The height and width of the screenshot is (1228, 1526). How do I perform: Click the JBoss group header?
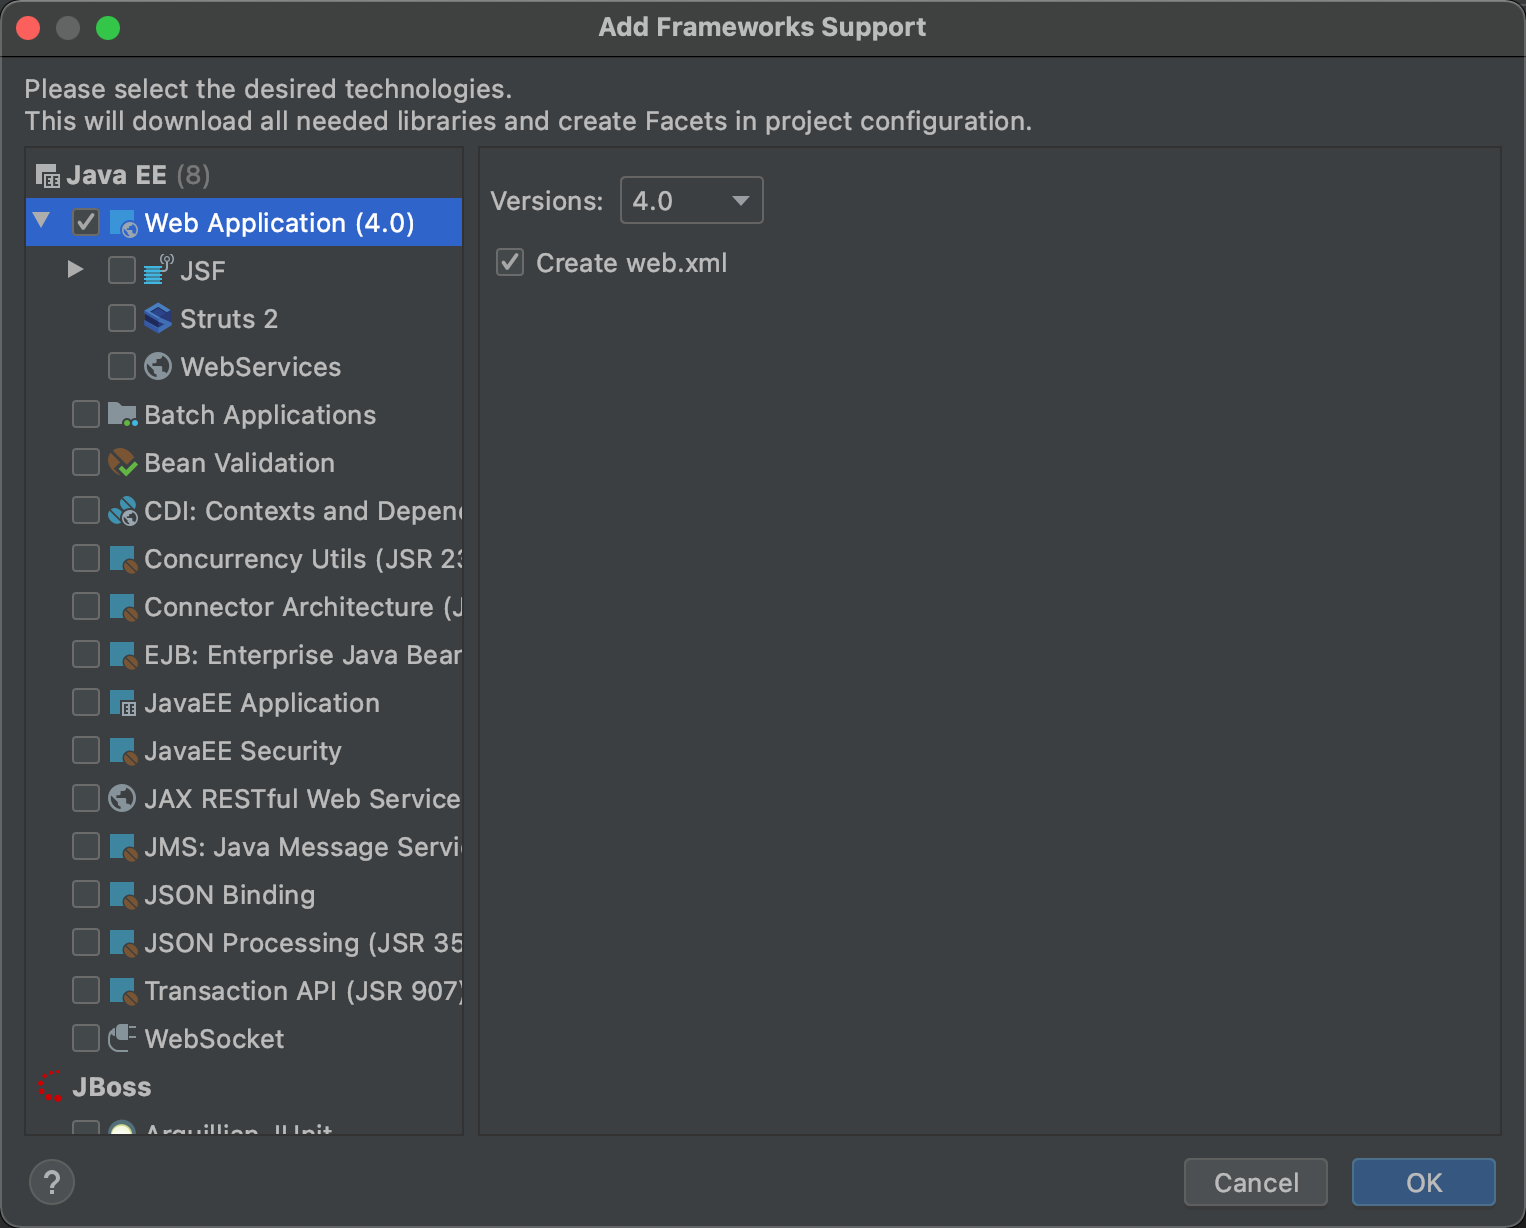pyautogui.click(x=112, y=1087)
